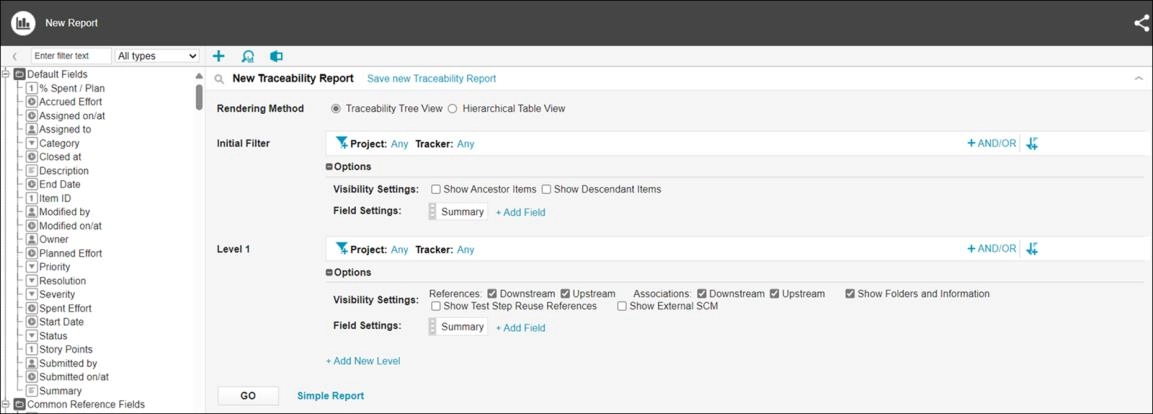Viewport: 1153px width, 414px height.
Task: Click the Initial Filter sort order icon
Action: (1032, 143)
